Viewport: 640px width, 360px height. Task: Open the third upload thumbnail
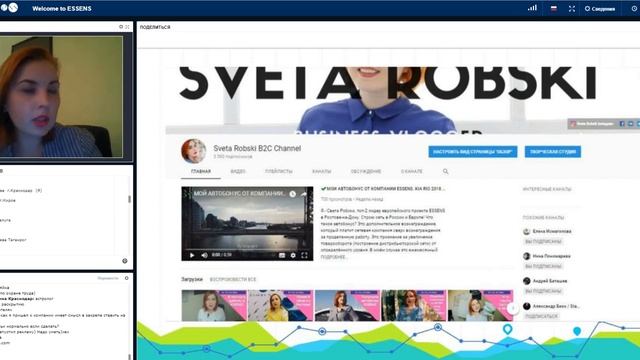[x=347, y=305]
